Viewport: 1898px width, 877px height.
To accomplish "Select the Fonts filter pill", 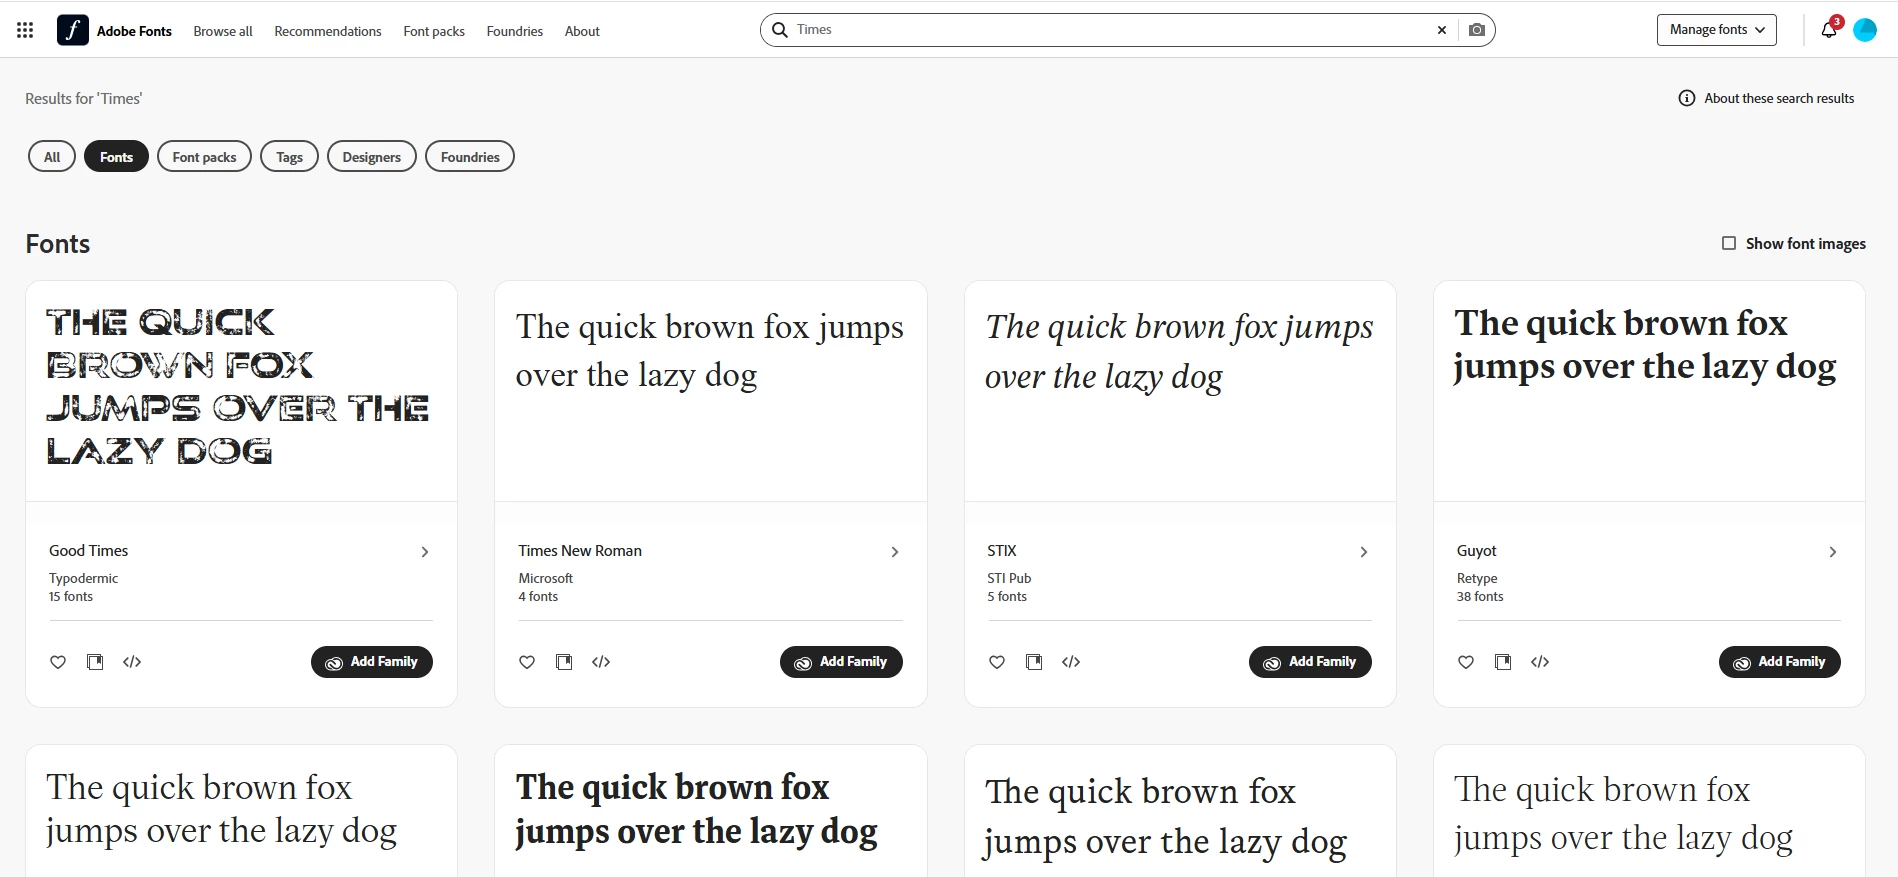I will 116,157.
